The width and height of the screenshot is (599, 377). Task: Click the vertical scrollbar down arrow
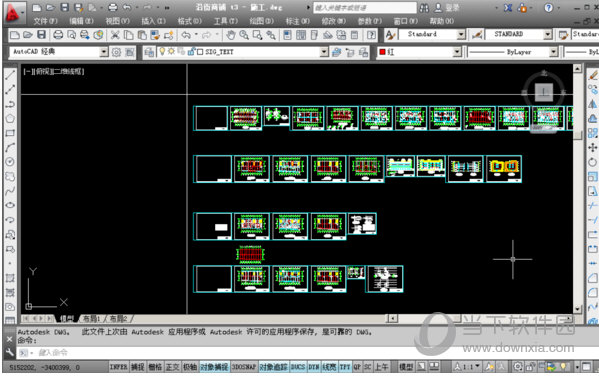point(577,309)
